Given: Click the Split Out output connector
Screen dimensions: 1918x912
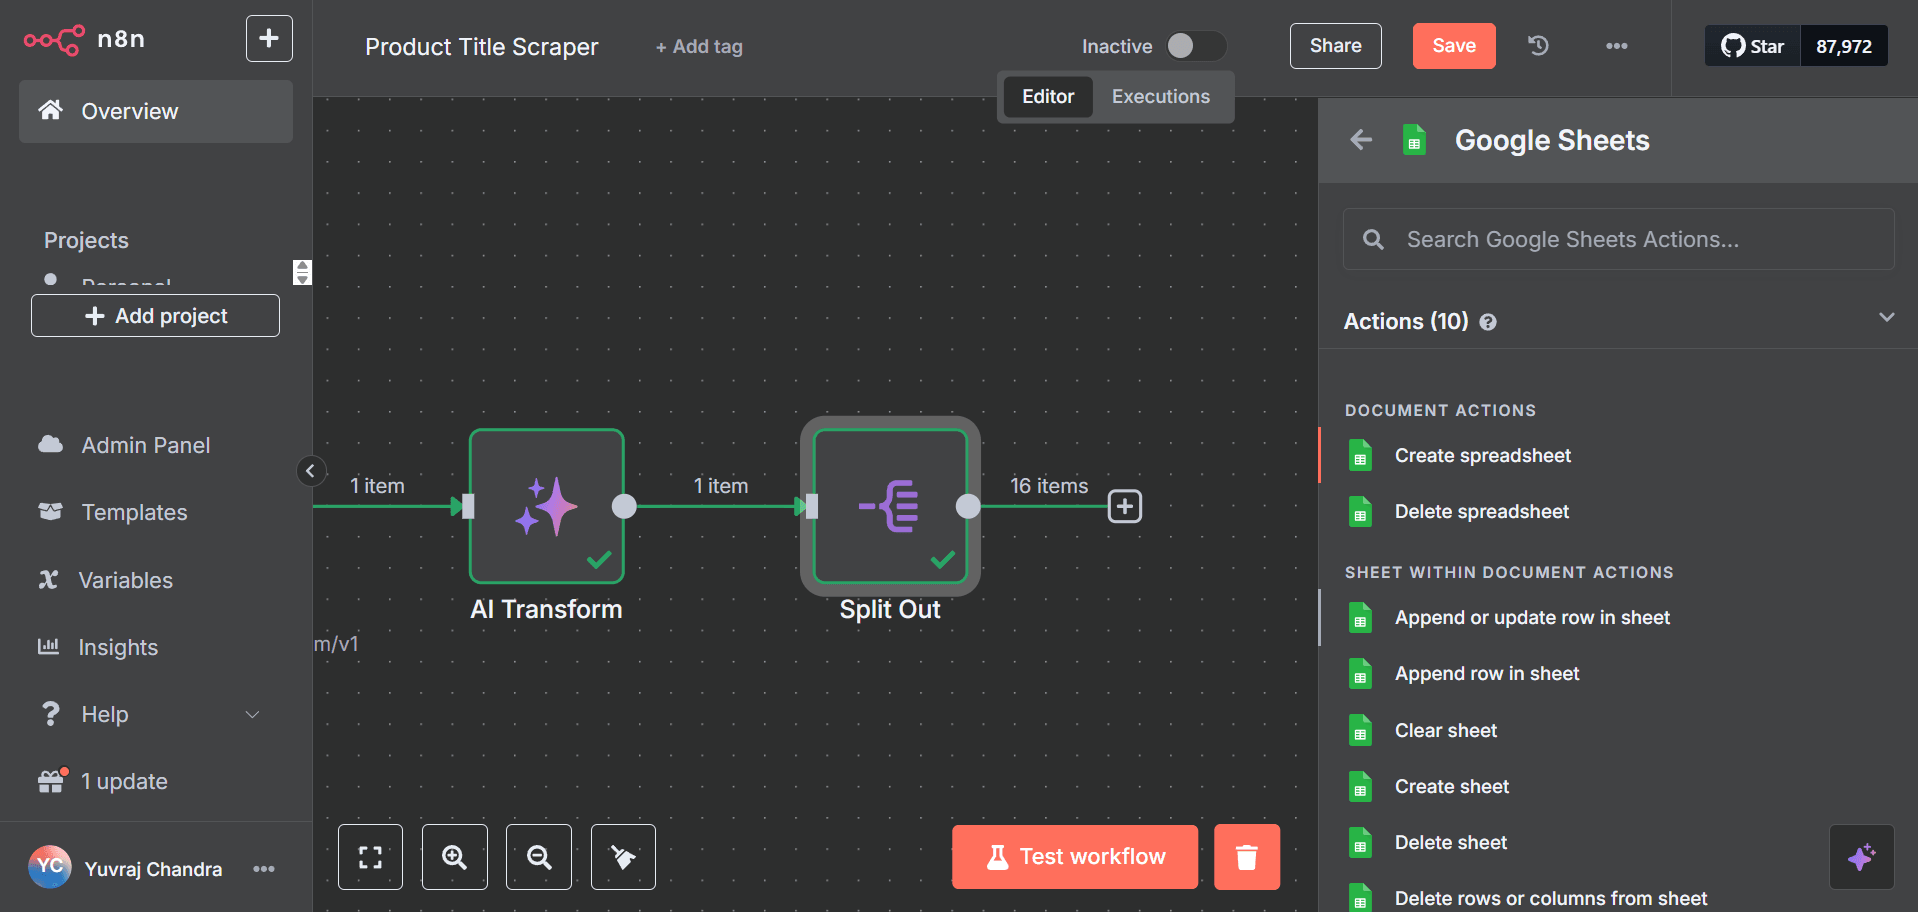Looking at the screenshot, I should tap(968, 507).
